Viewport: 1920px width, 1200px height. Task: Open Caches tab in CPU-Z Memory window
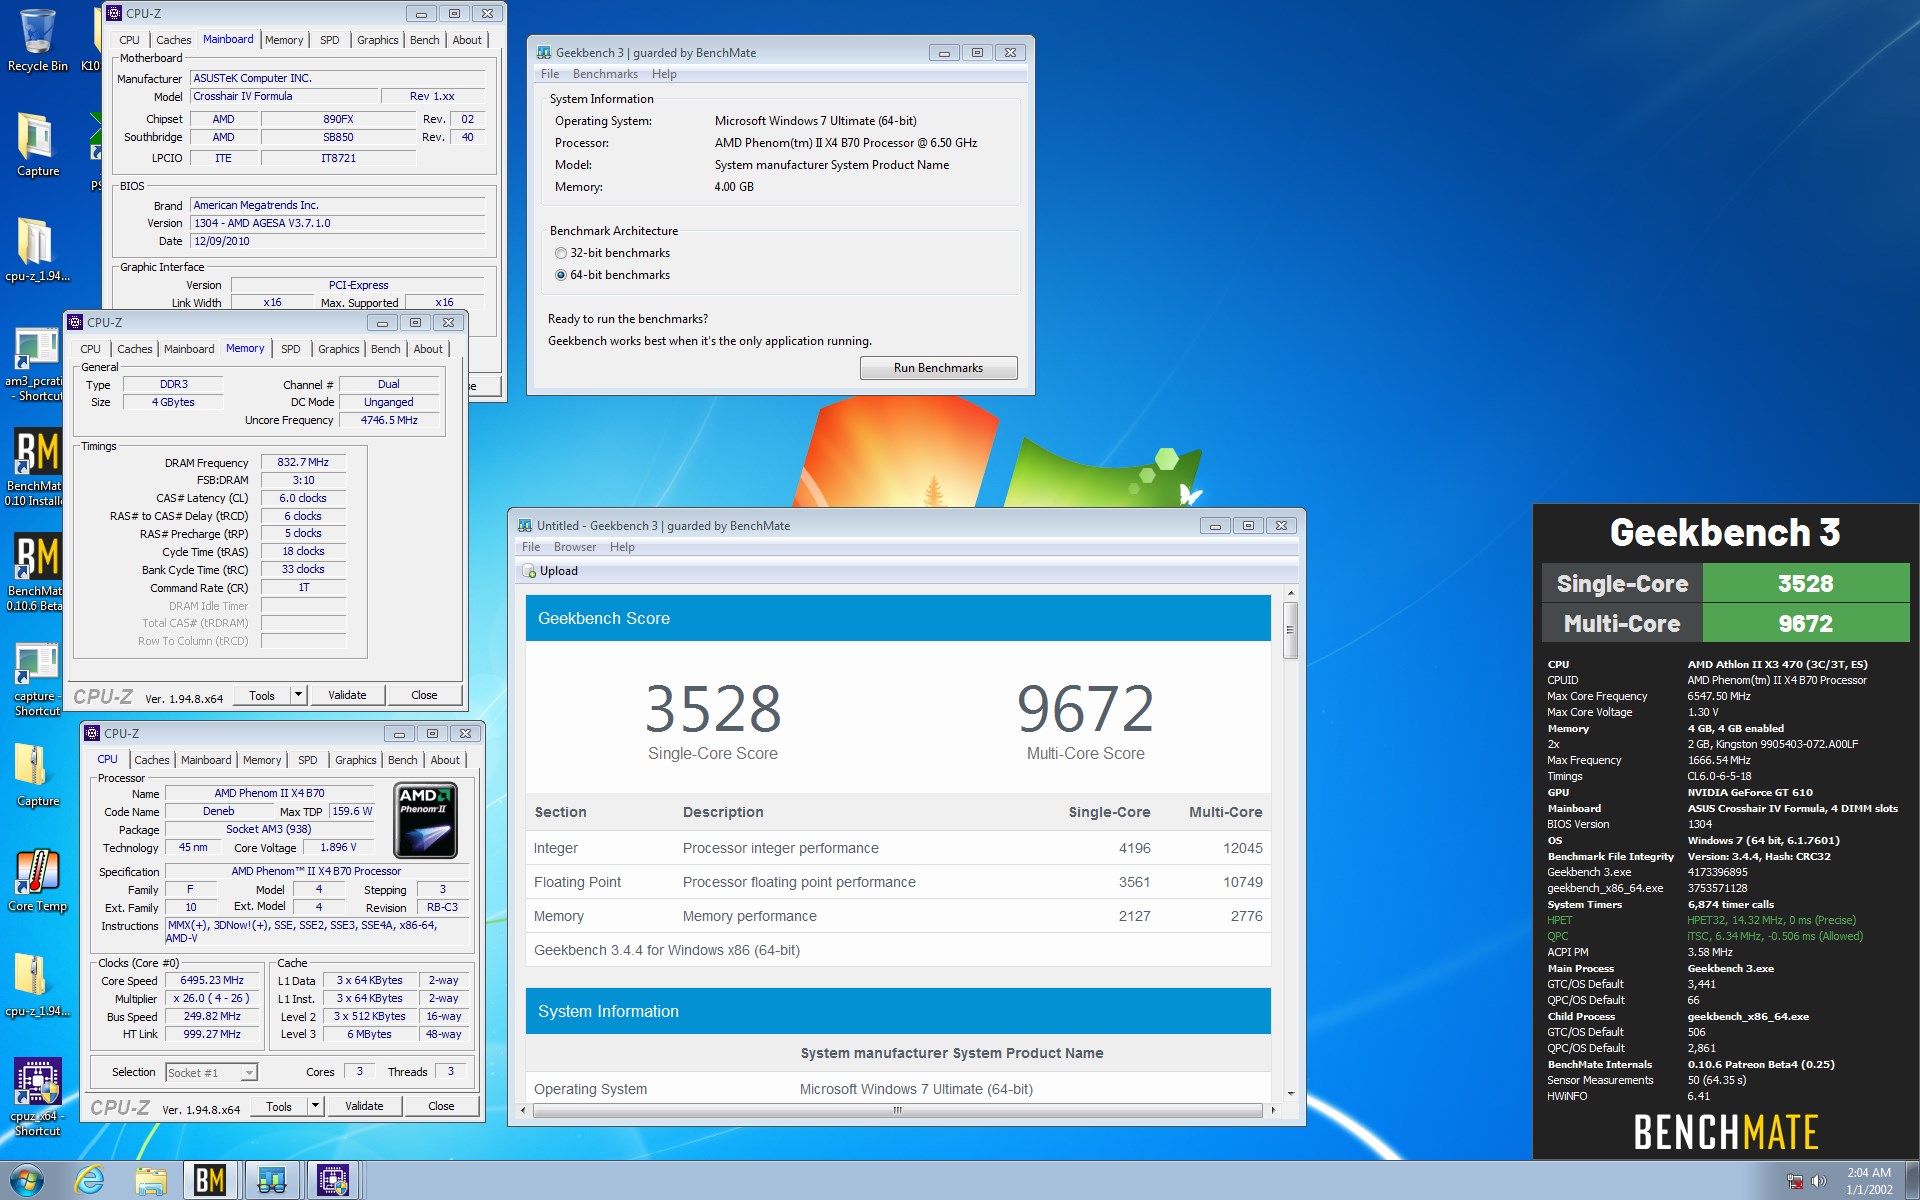click(x=135, y=349)
